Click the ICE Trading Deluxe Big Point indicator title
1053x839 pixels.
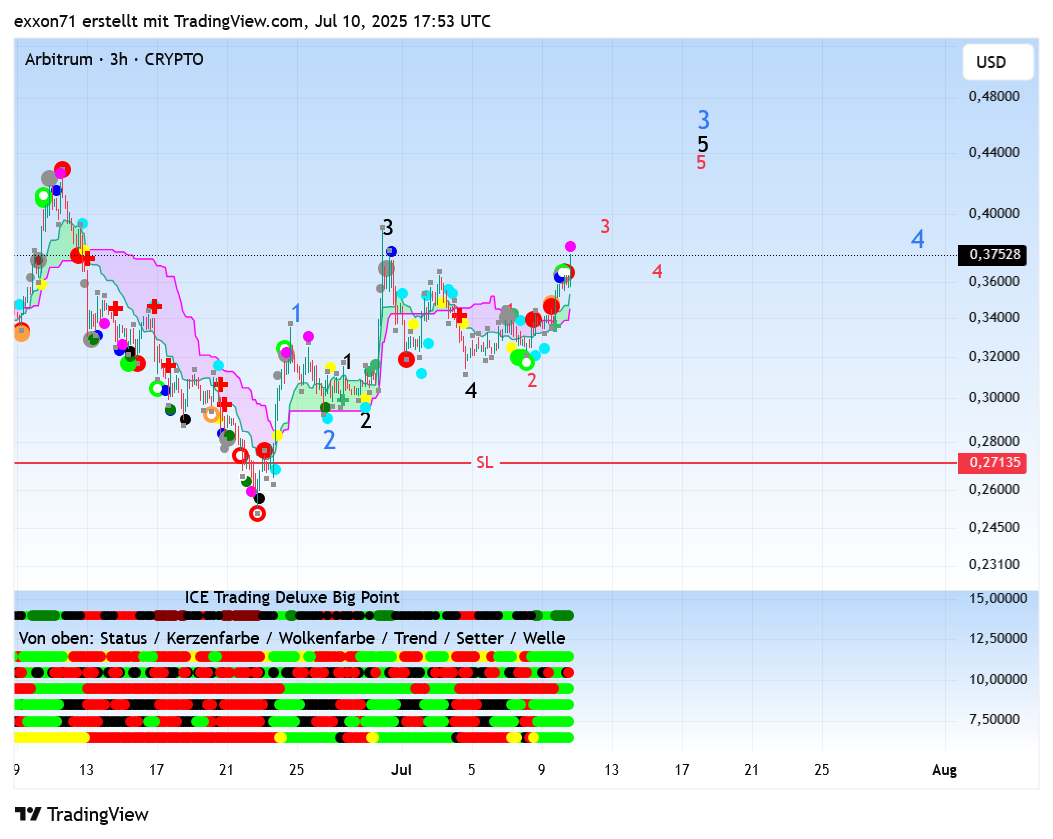coord(292,597)
